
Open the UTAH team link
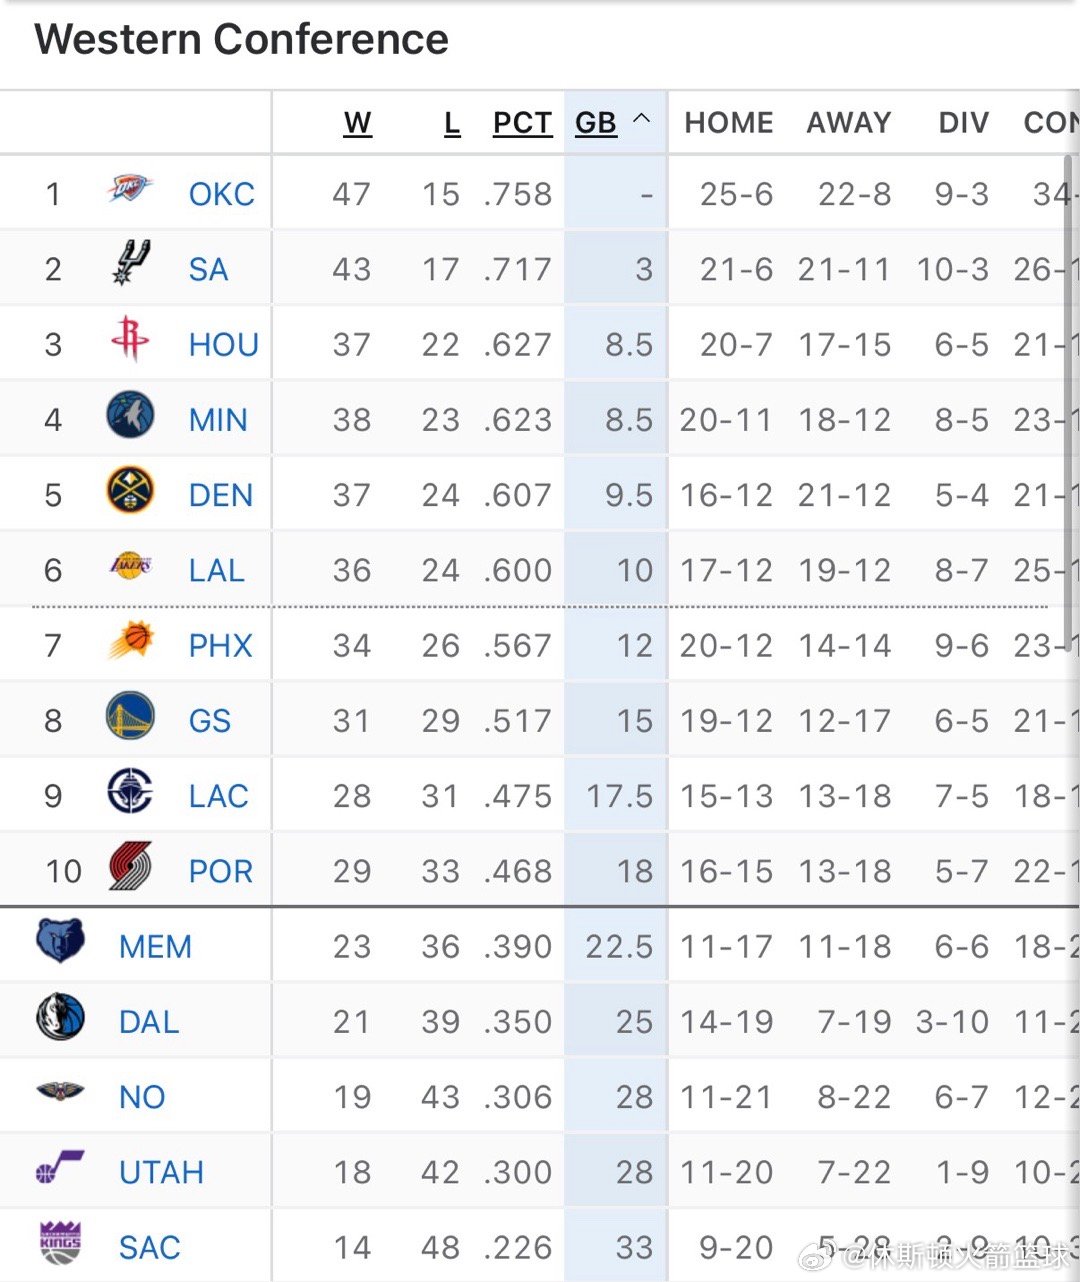pyautogui.click(x=161, y=1172)
